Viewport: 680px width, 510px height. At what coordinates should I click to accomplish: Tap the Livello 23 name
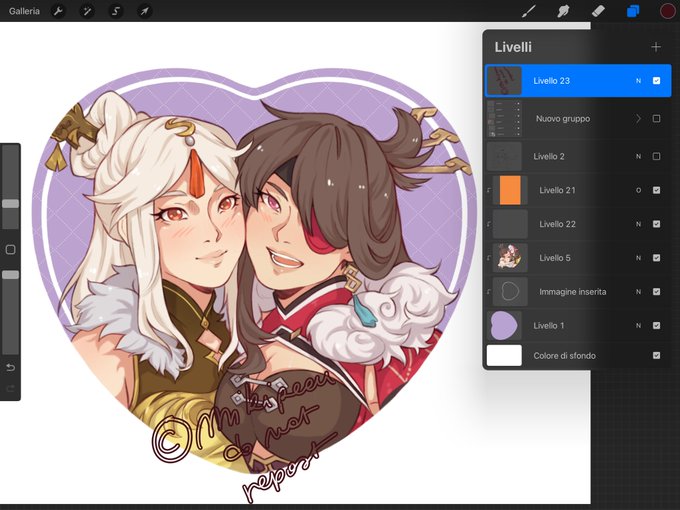tap(552, 81)
